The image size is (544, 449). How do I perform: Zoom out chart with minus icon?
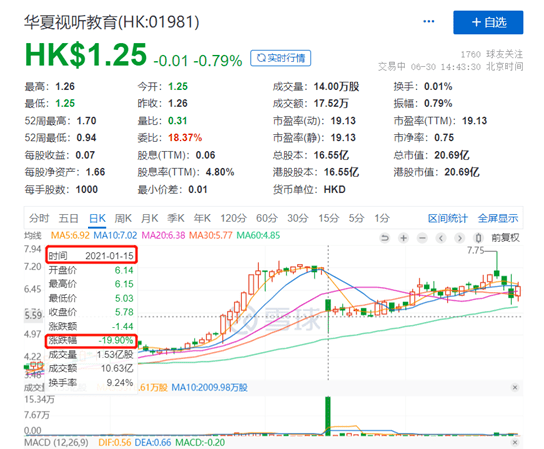(422, 238)
